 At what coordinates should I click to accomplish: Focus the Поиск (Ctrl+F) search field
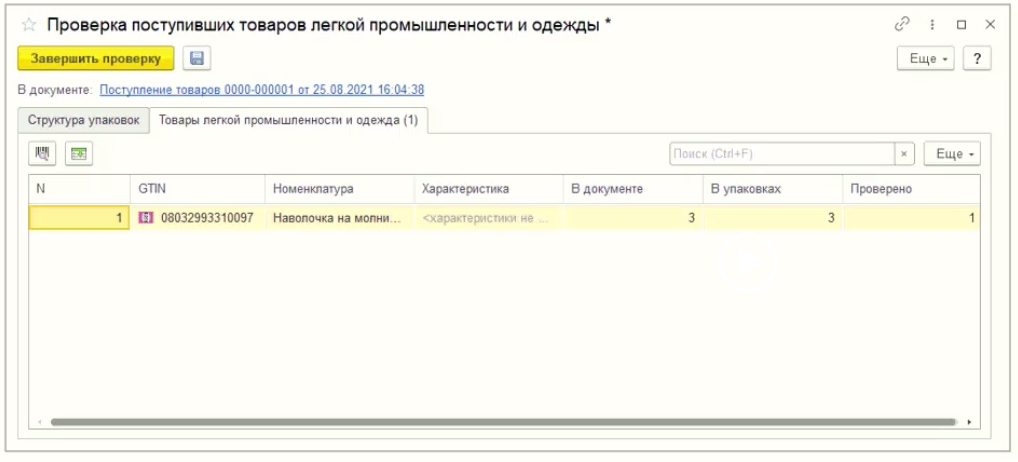780,154
